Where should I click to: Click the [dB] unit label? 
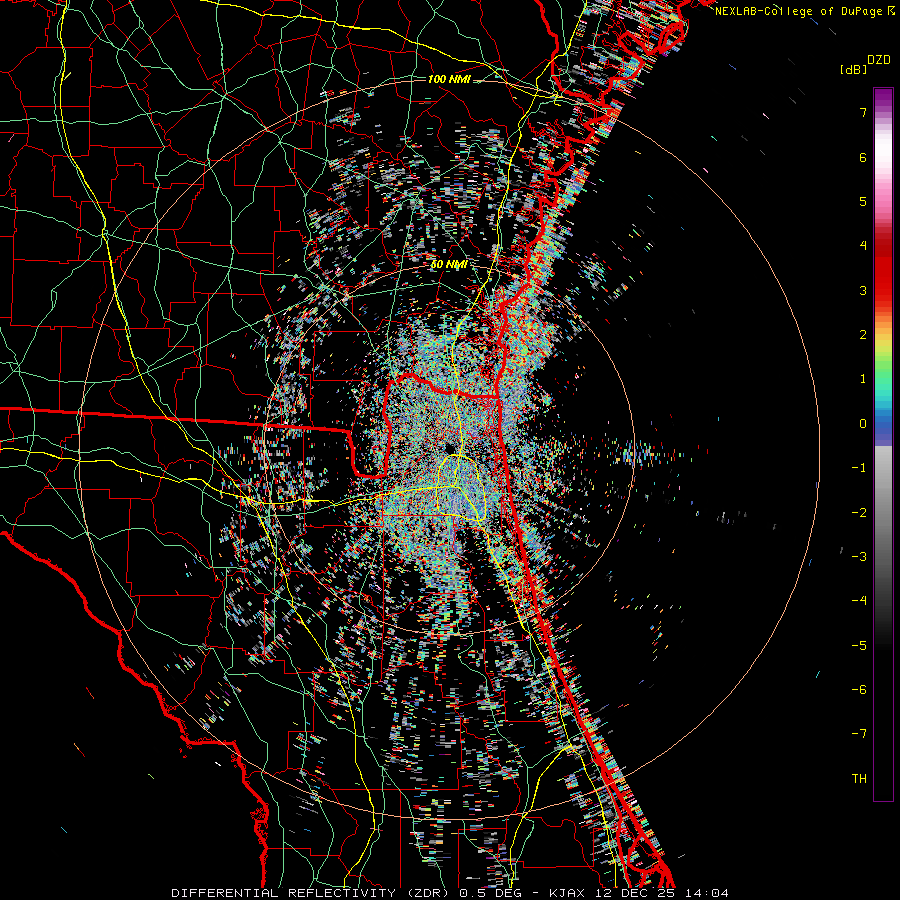click(853, 70)
